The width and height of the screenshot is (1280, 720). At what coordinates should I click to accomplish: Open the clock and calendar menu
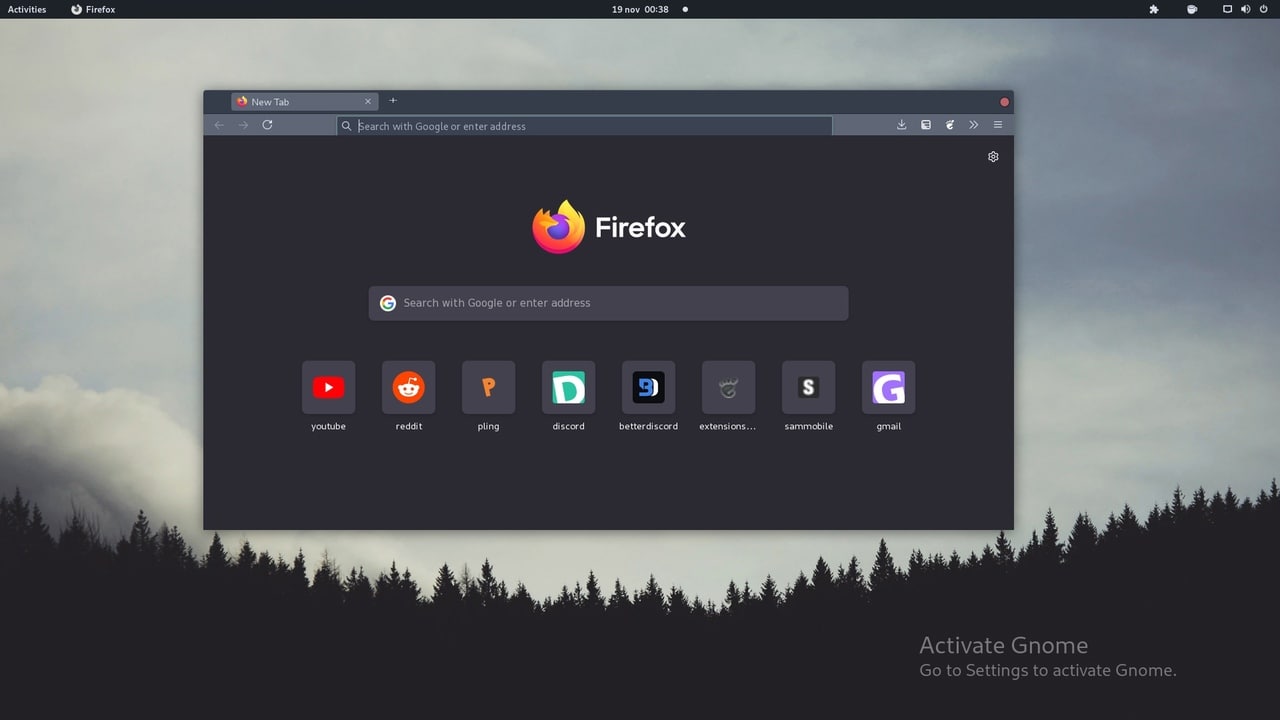pyautogui.click(x=640, y=9)
